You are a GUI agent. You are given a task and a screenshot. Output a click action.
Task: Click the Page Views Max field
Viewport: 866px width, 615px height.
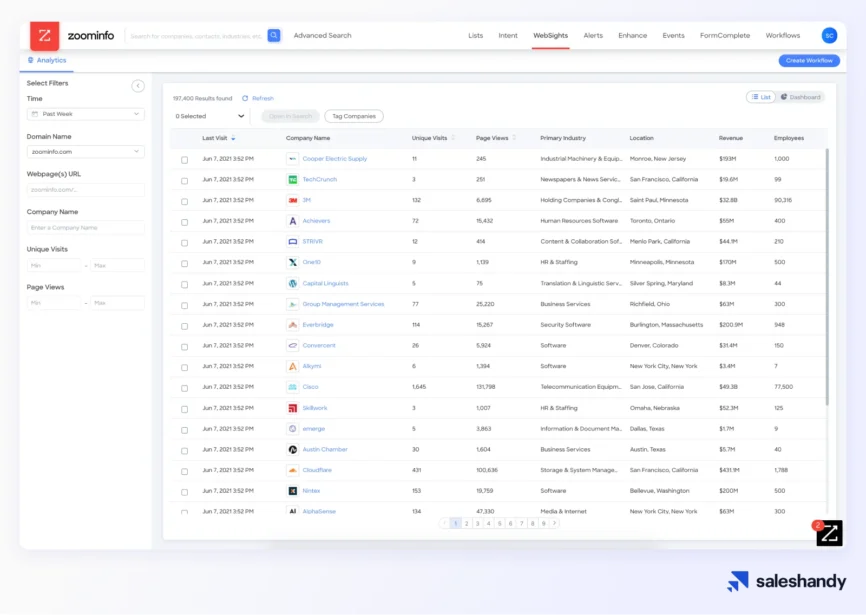pyautogui.click(x=118, y=303)
